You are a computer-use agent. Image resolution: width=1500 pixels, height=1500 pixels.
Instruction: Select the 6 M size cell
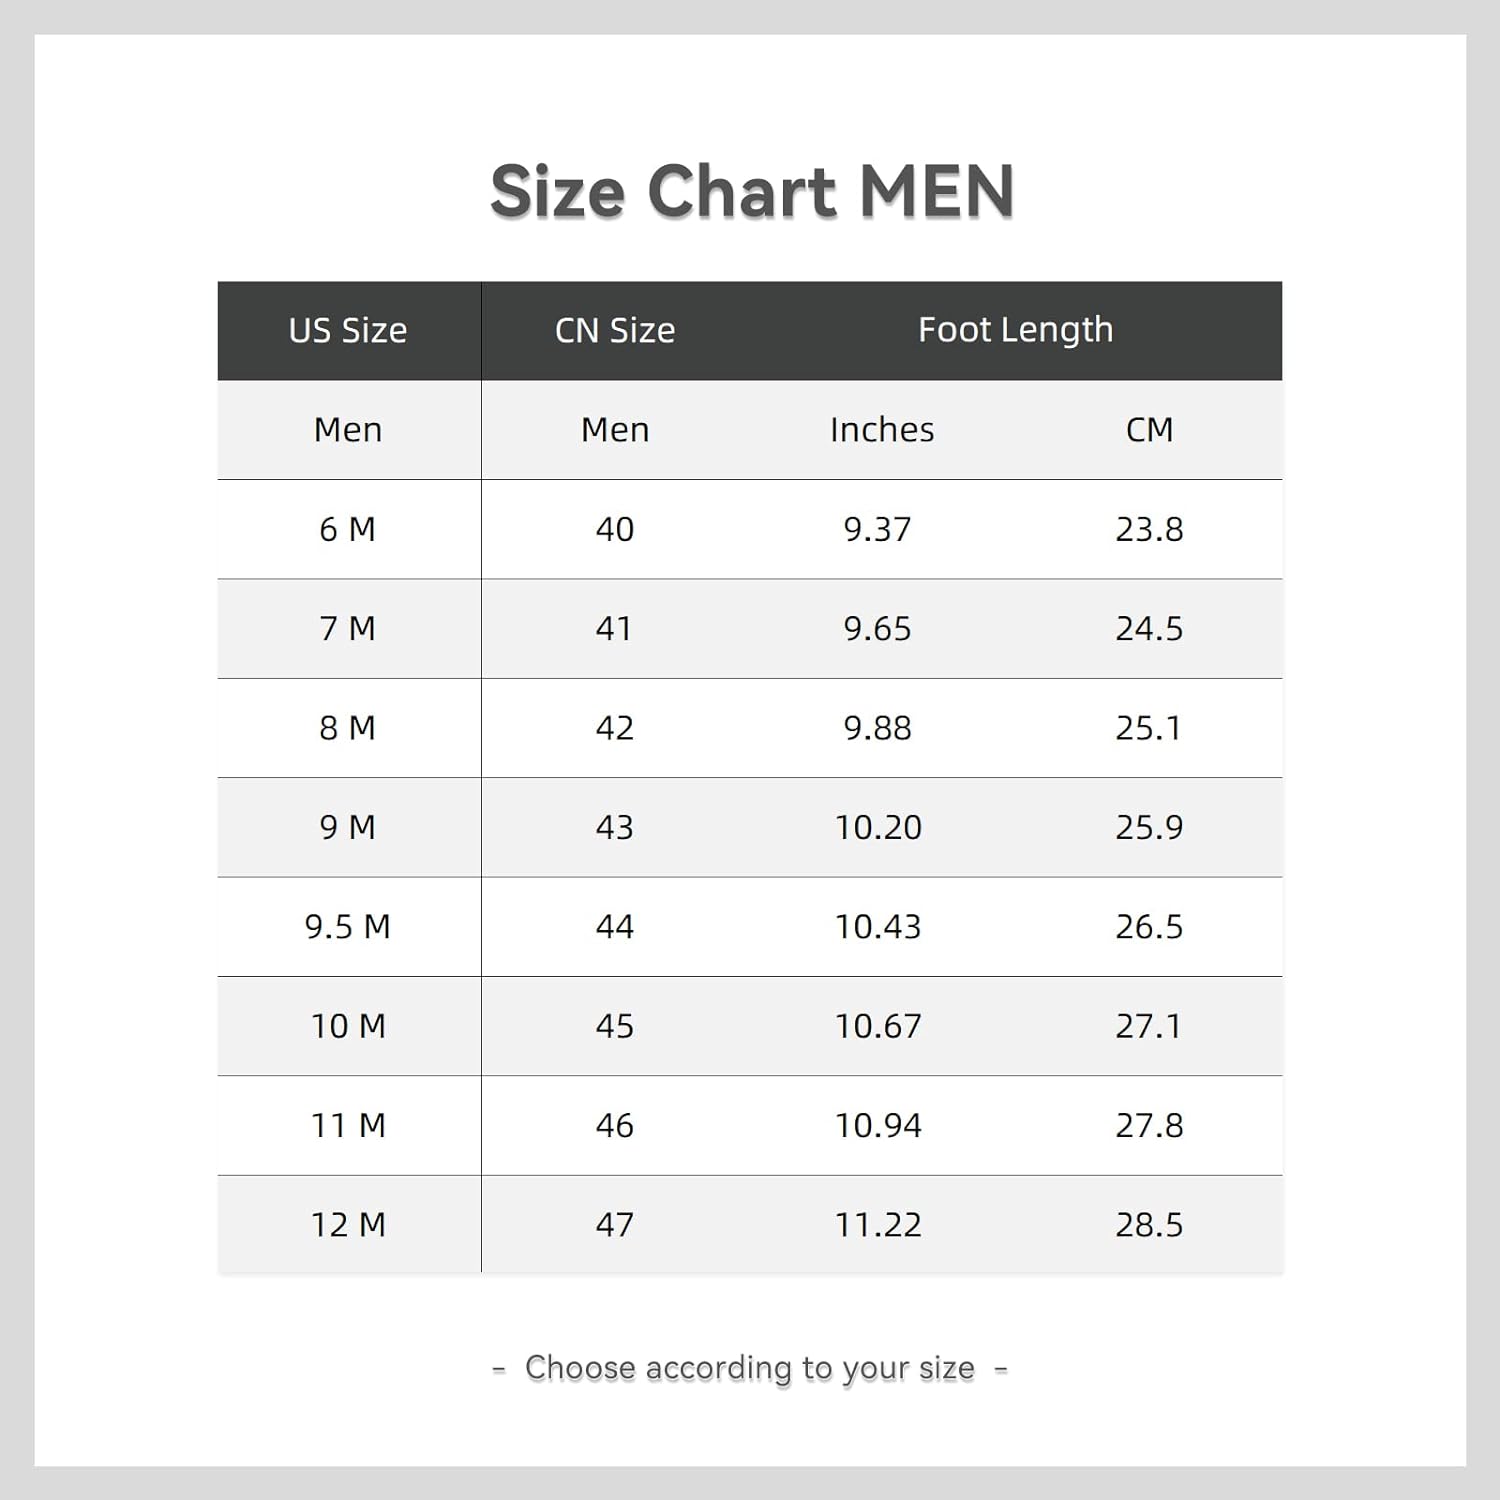tap(348, 529)
